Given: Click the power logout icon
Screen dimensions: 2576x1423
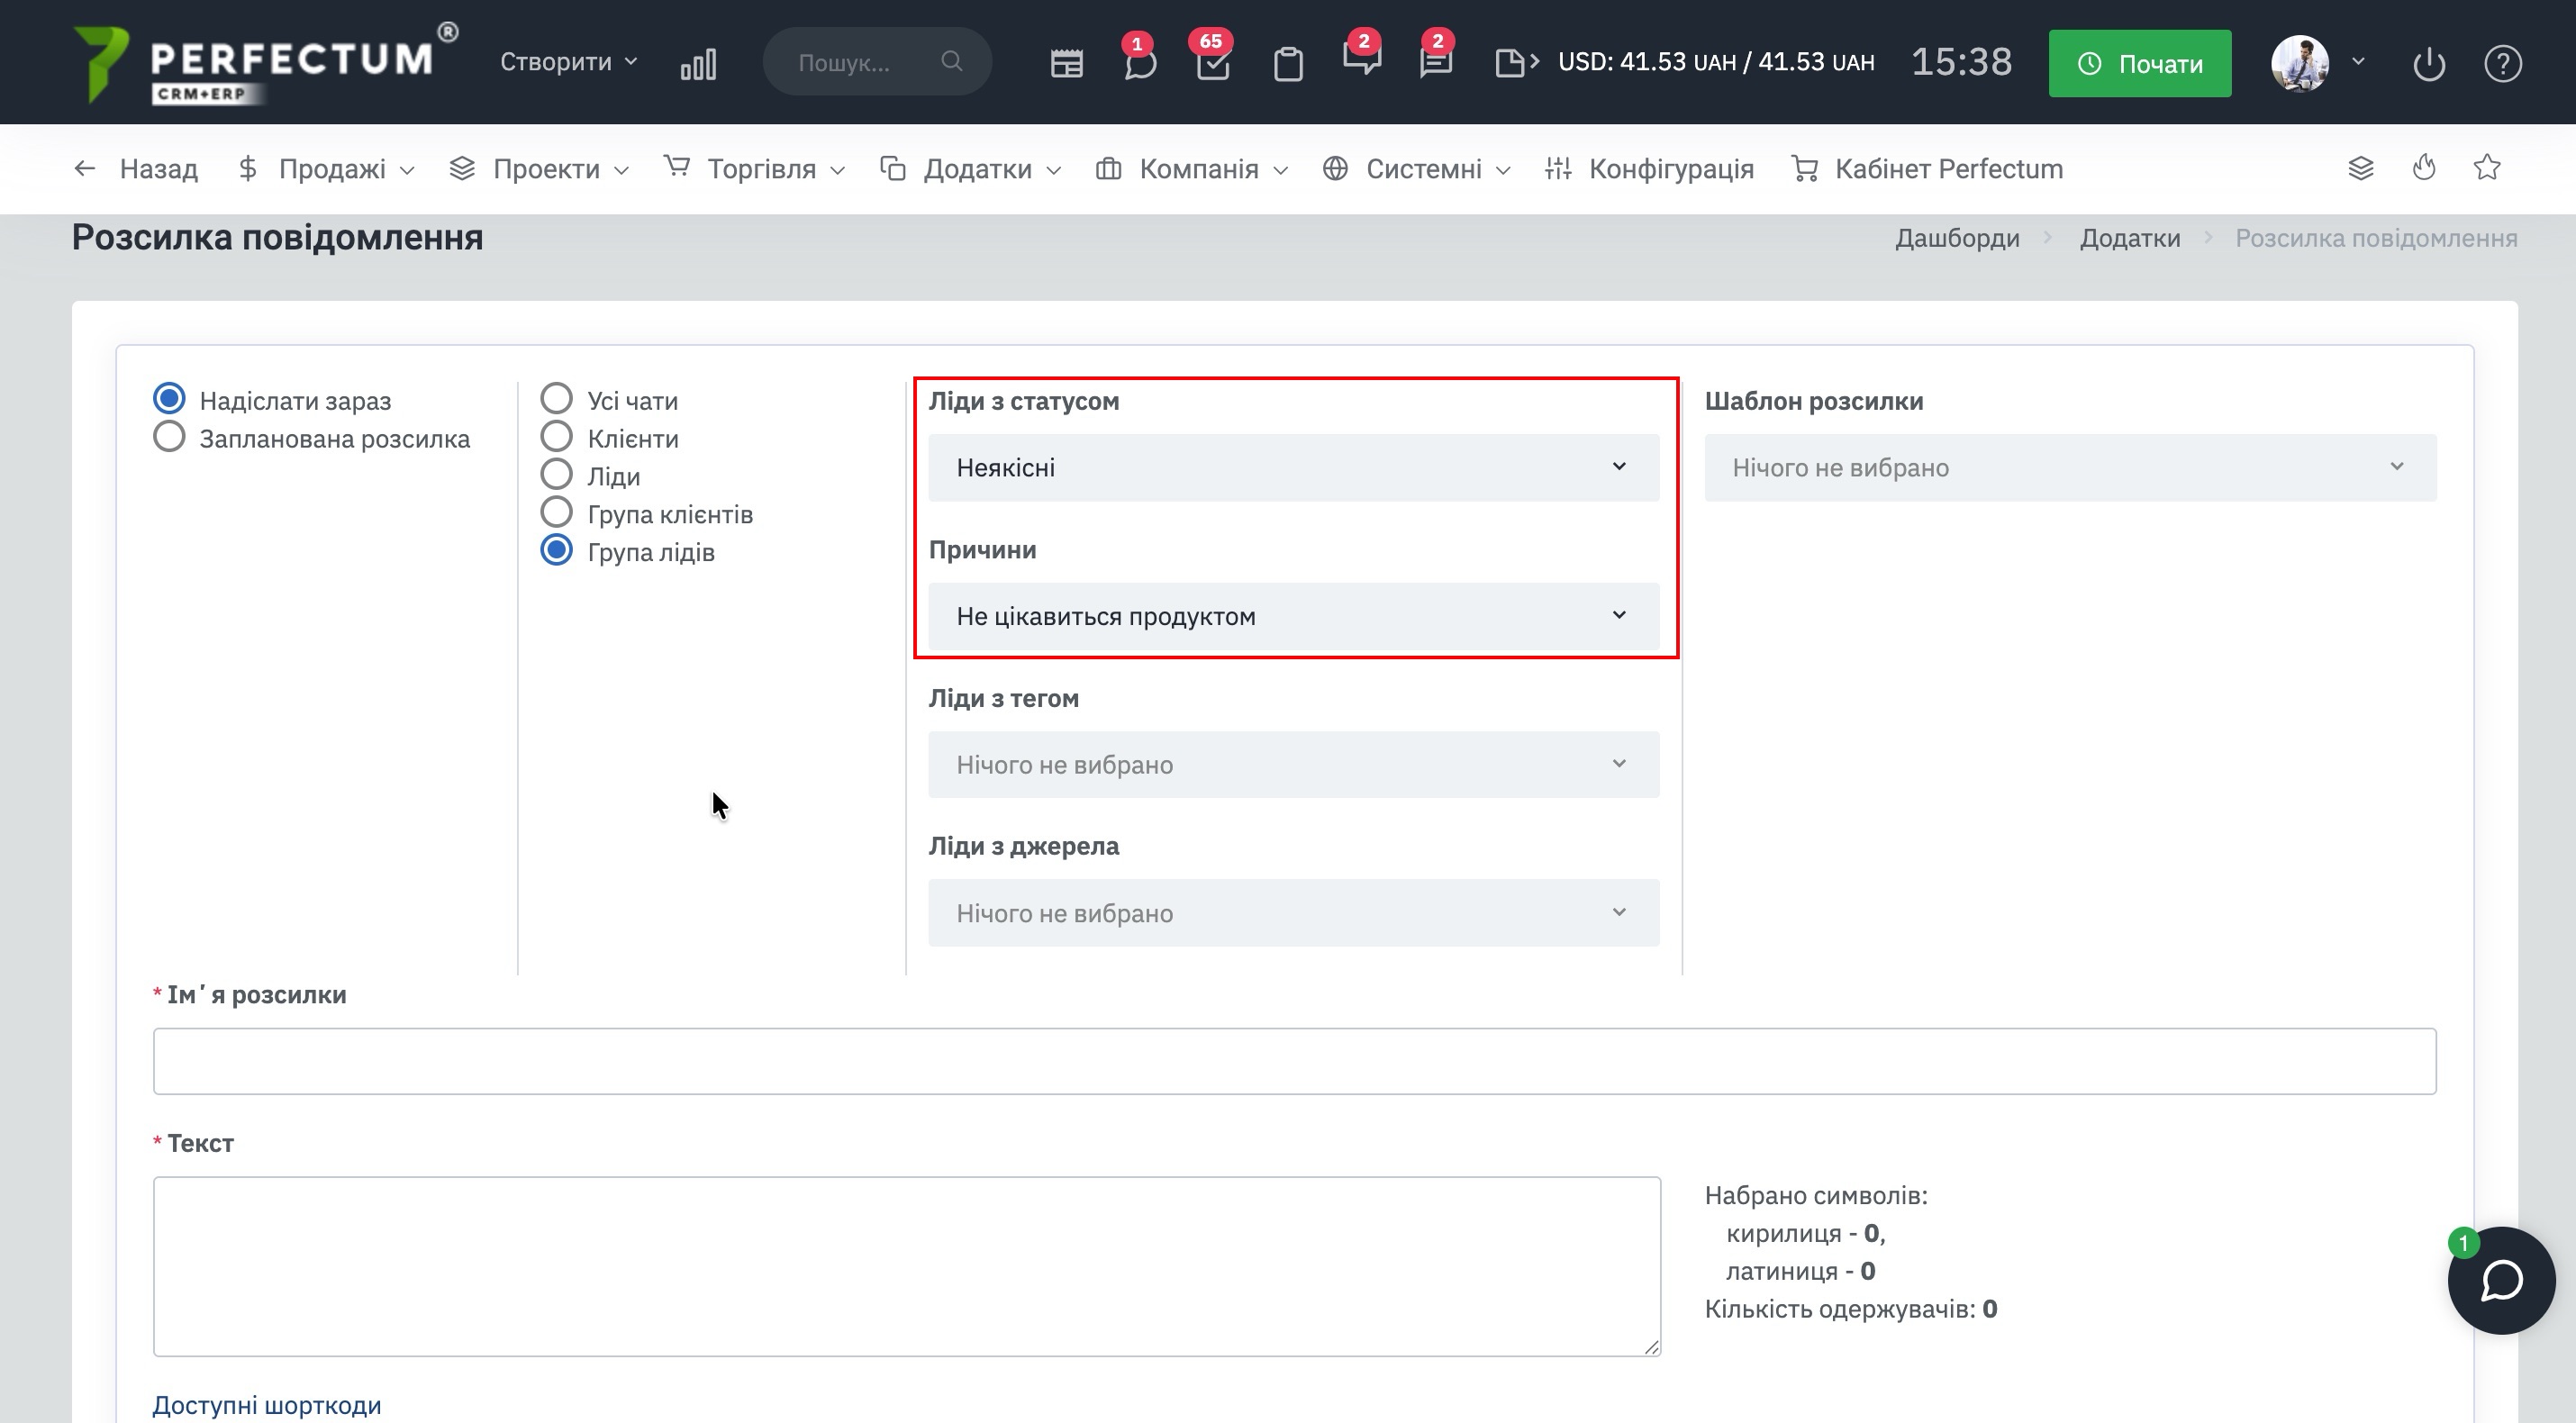Looking at the screenshot, I should (x=2429, y=64).
